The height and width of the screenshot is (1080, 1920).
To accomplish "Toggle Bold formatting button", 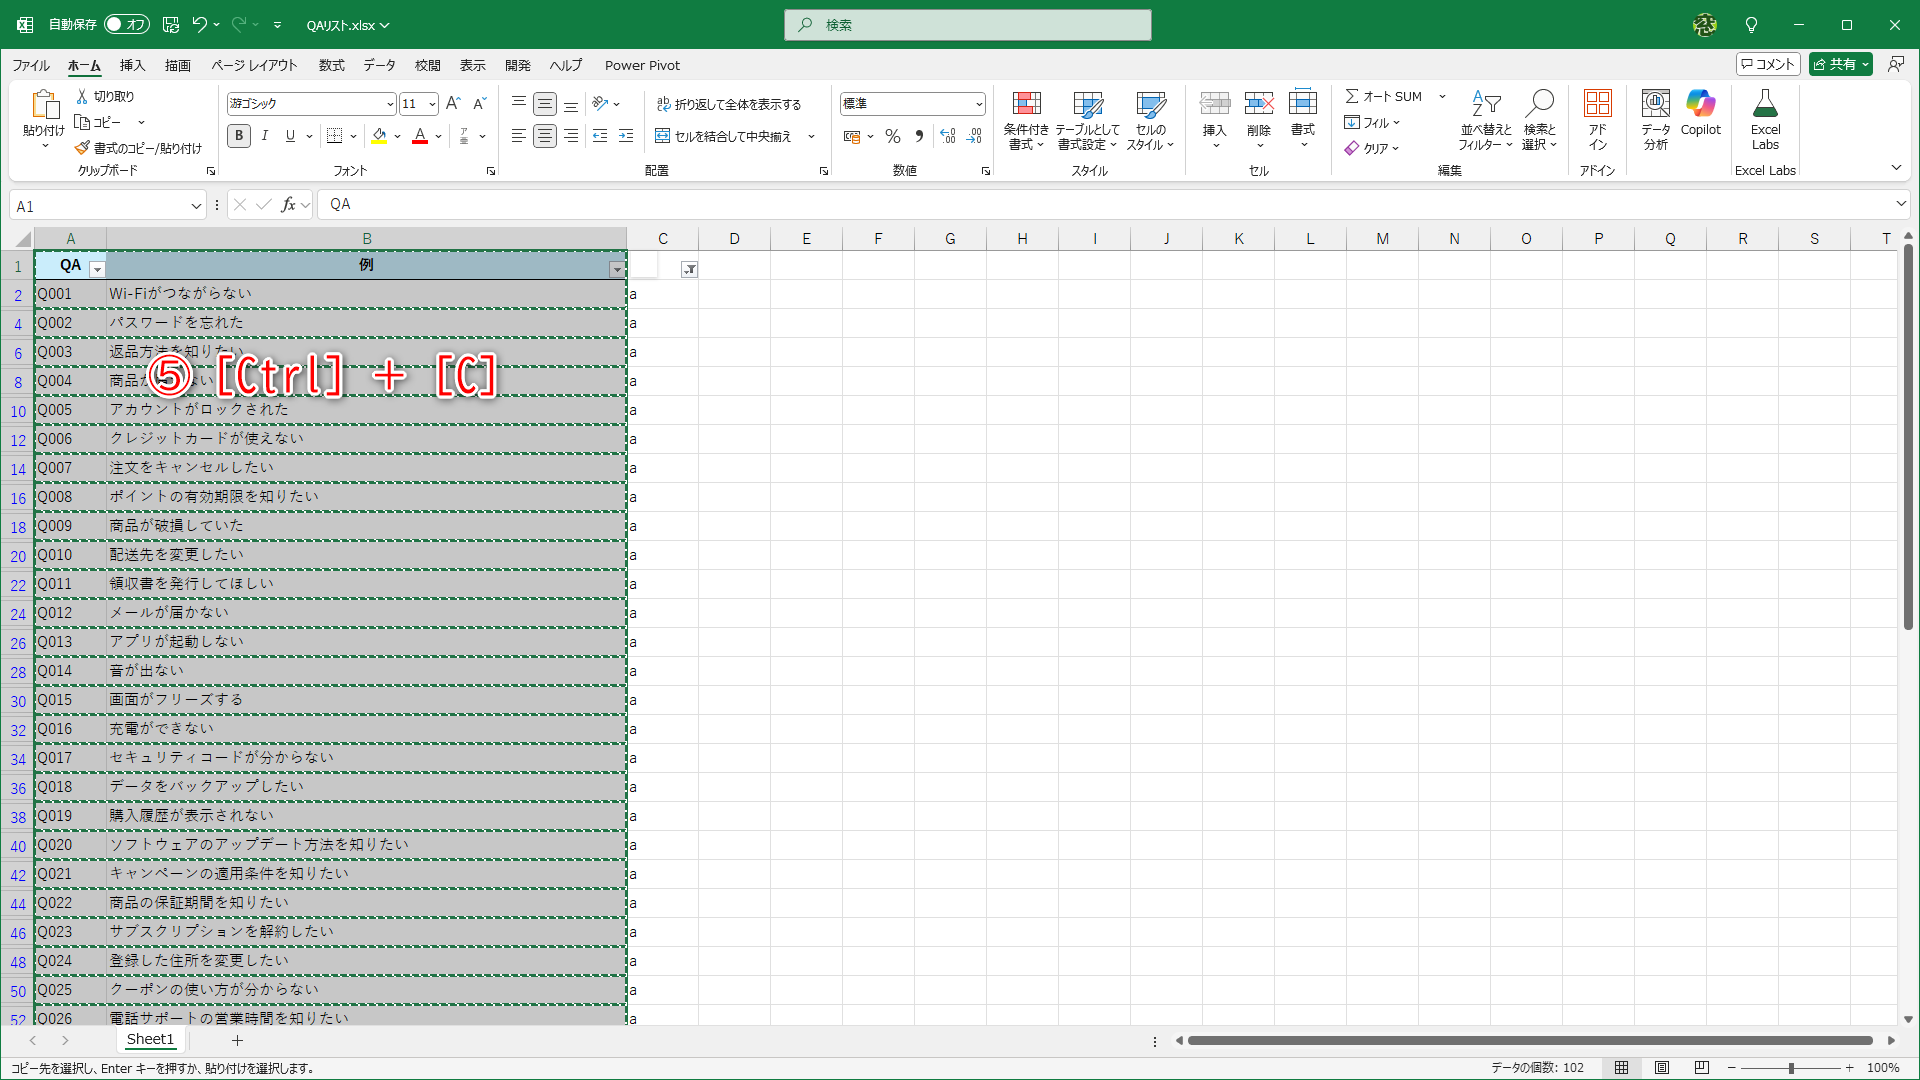I will (x=238, y=136).
